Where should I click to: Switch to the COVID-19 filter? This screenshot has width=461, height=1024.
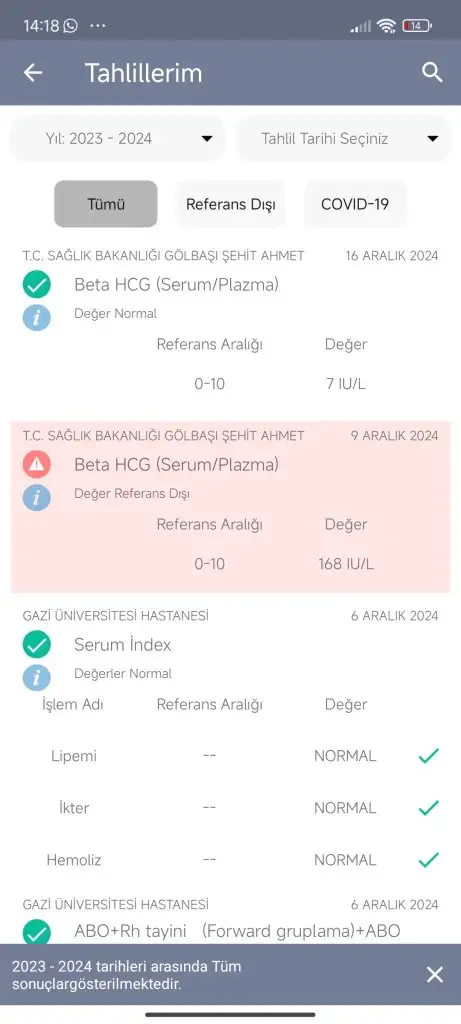pos(355,204)
